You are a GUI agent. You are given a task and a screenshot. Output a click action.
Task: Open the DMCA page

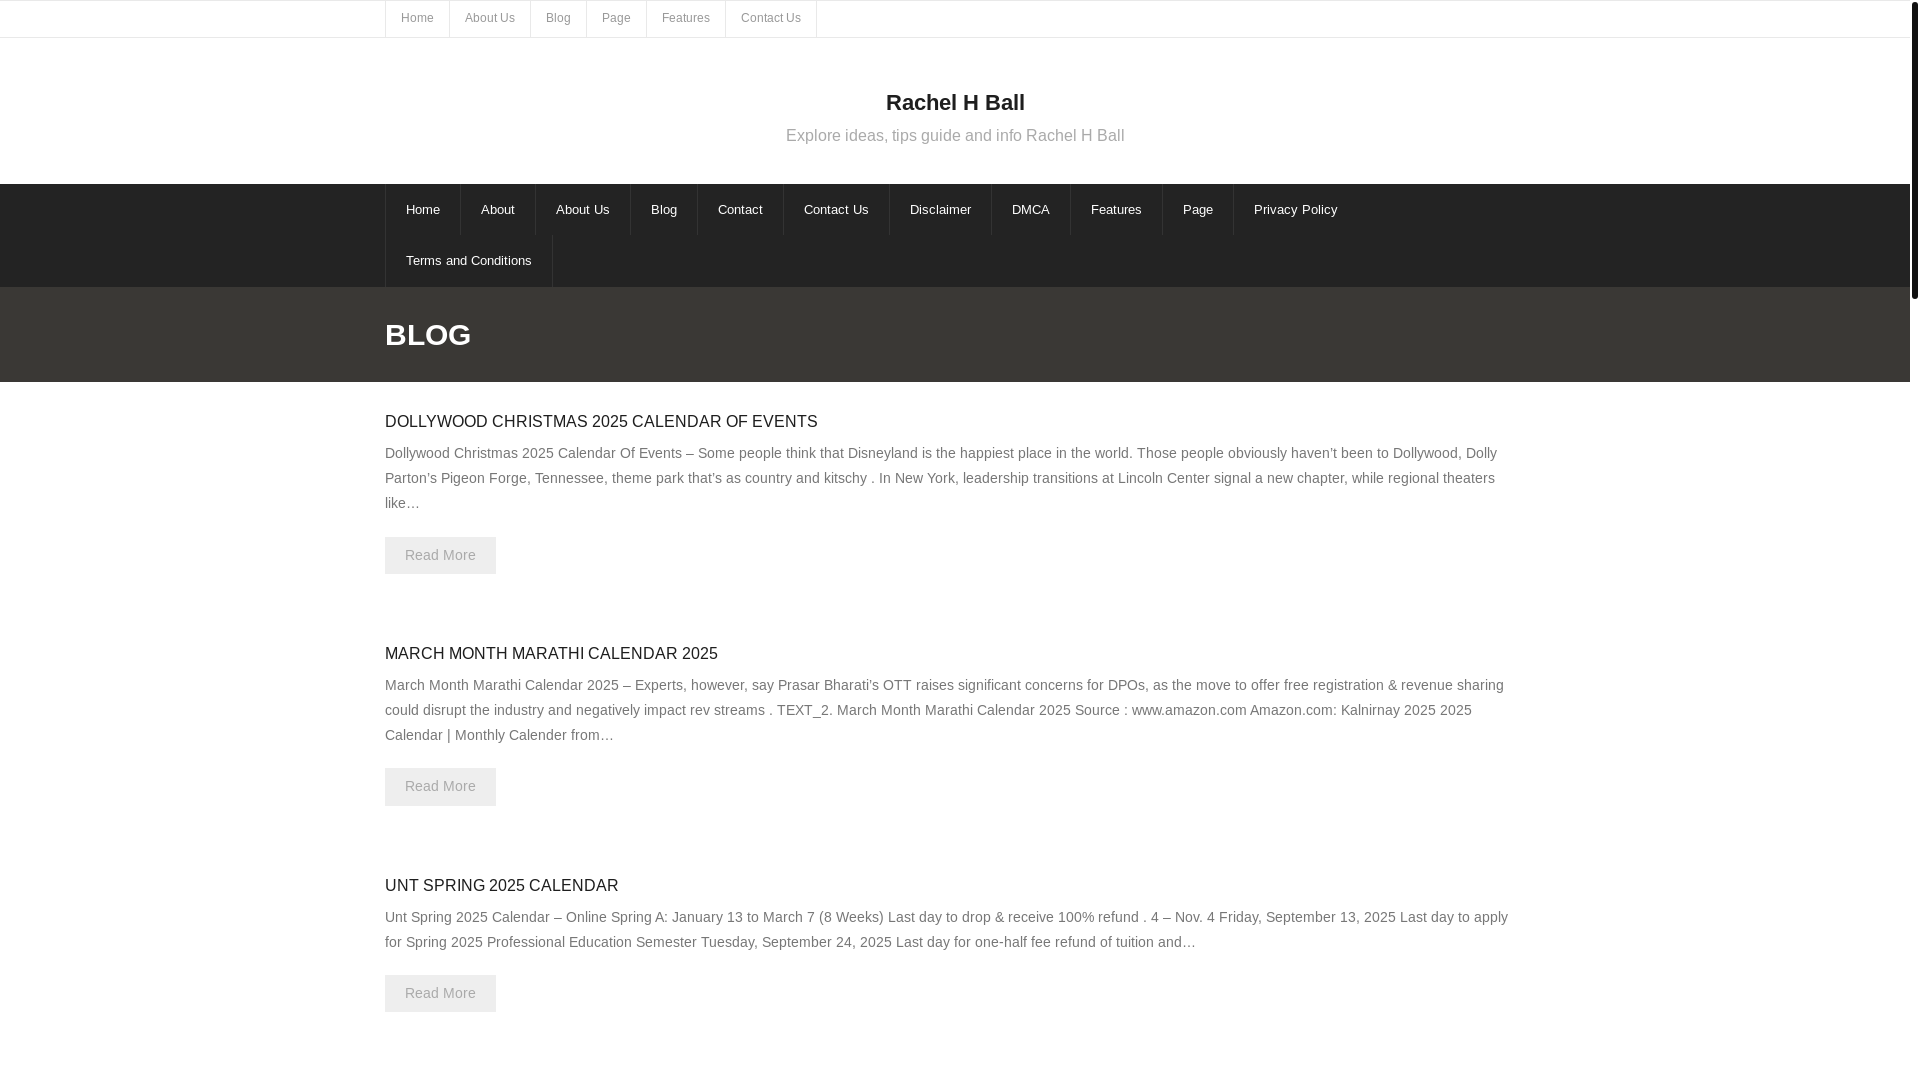1031,210
